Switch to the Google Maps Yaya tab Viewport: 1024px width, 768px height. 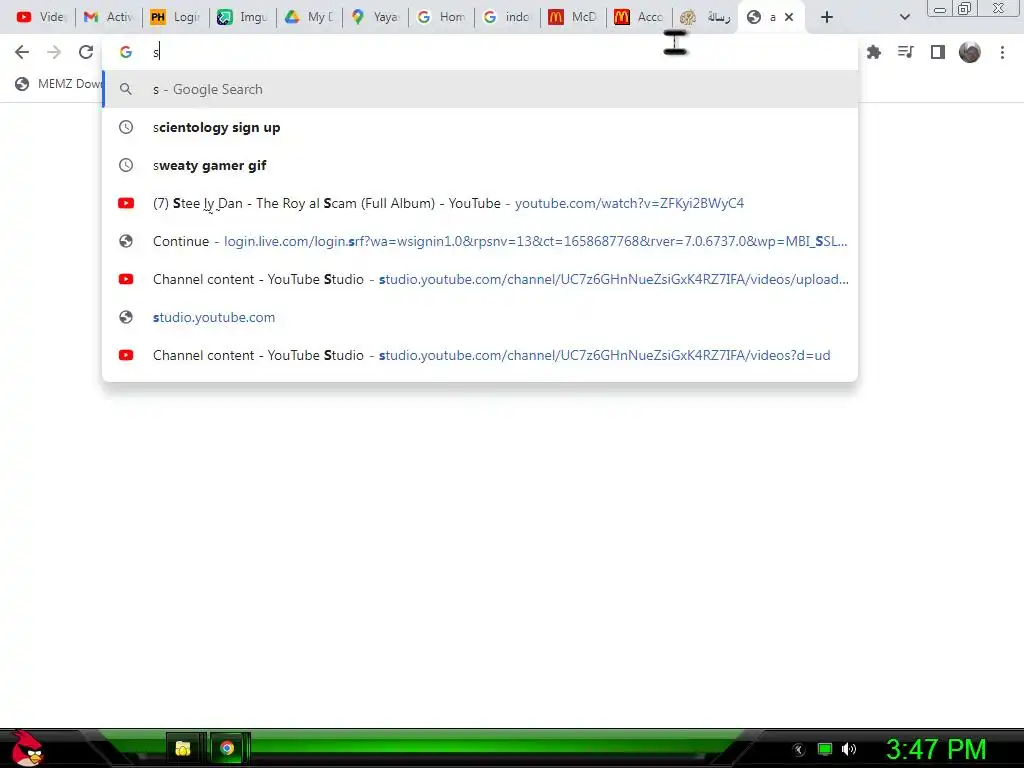tap(376, 17)
